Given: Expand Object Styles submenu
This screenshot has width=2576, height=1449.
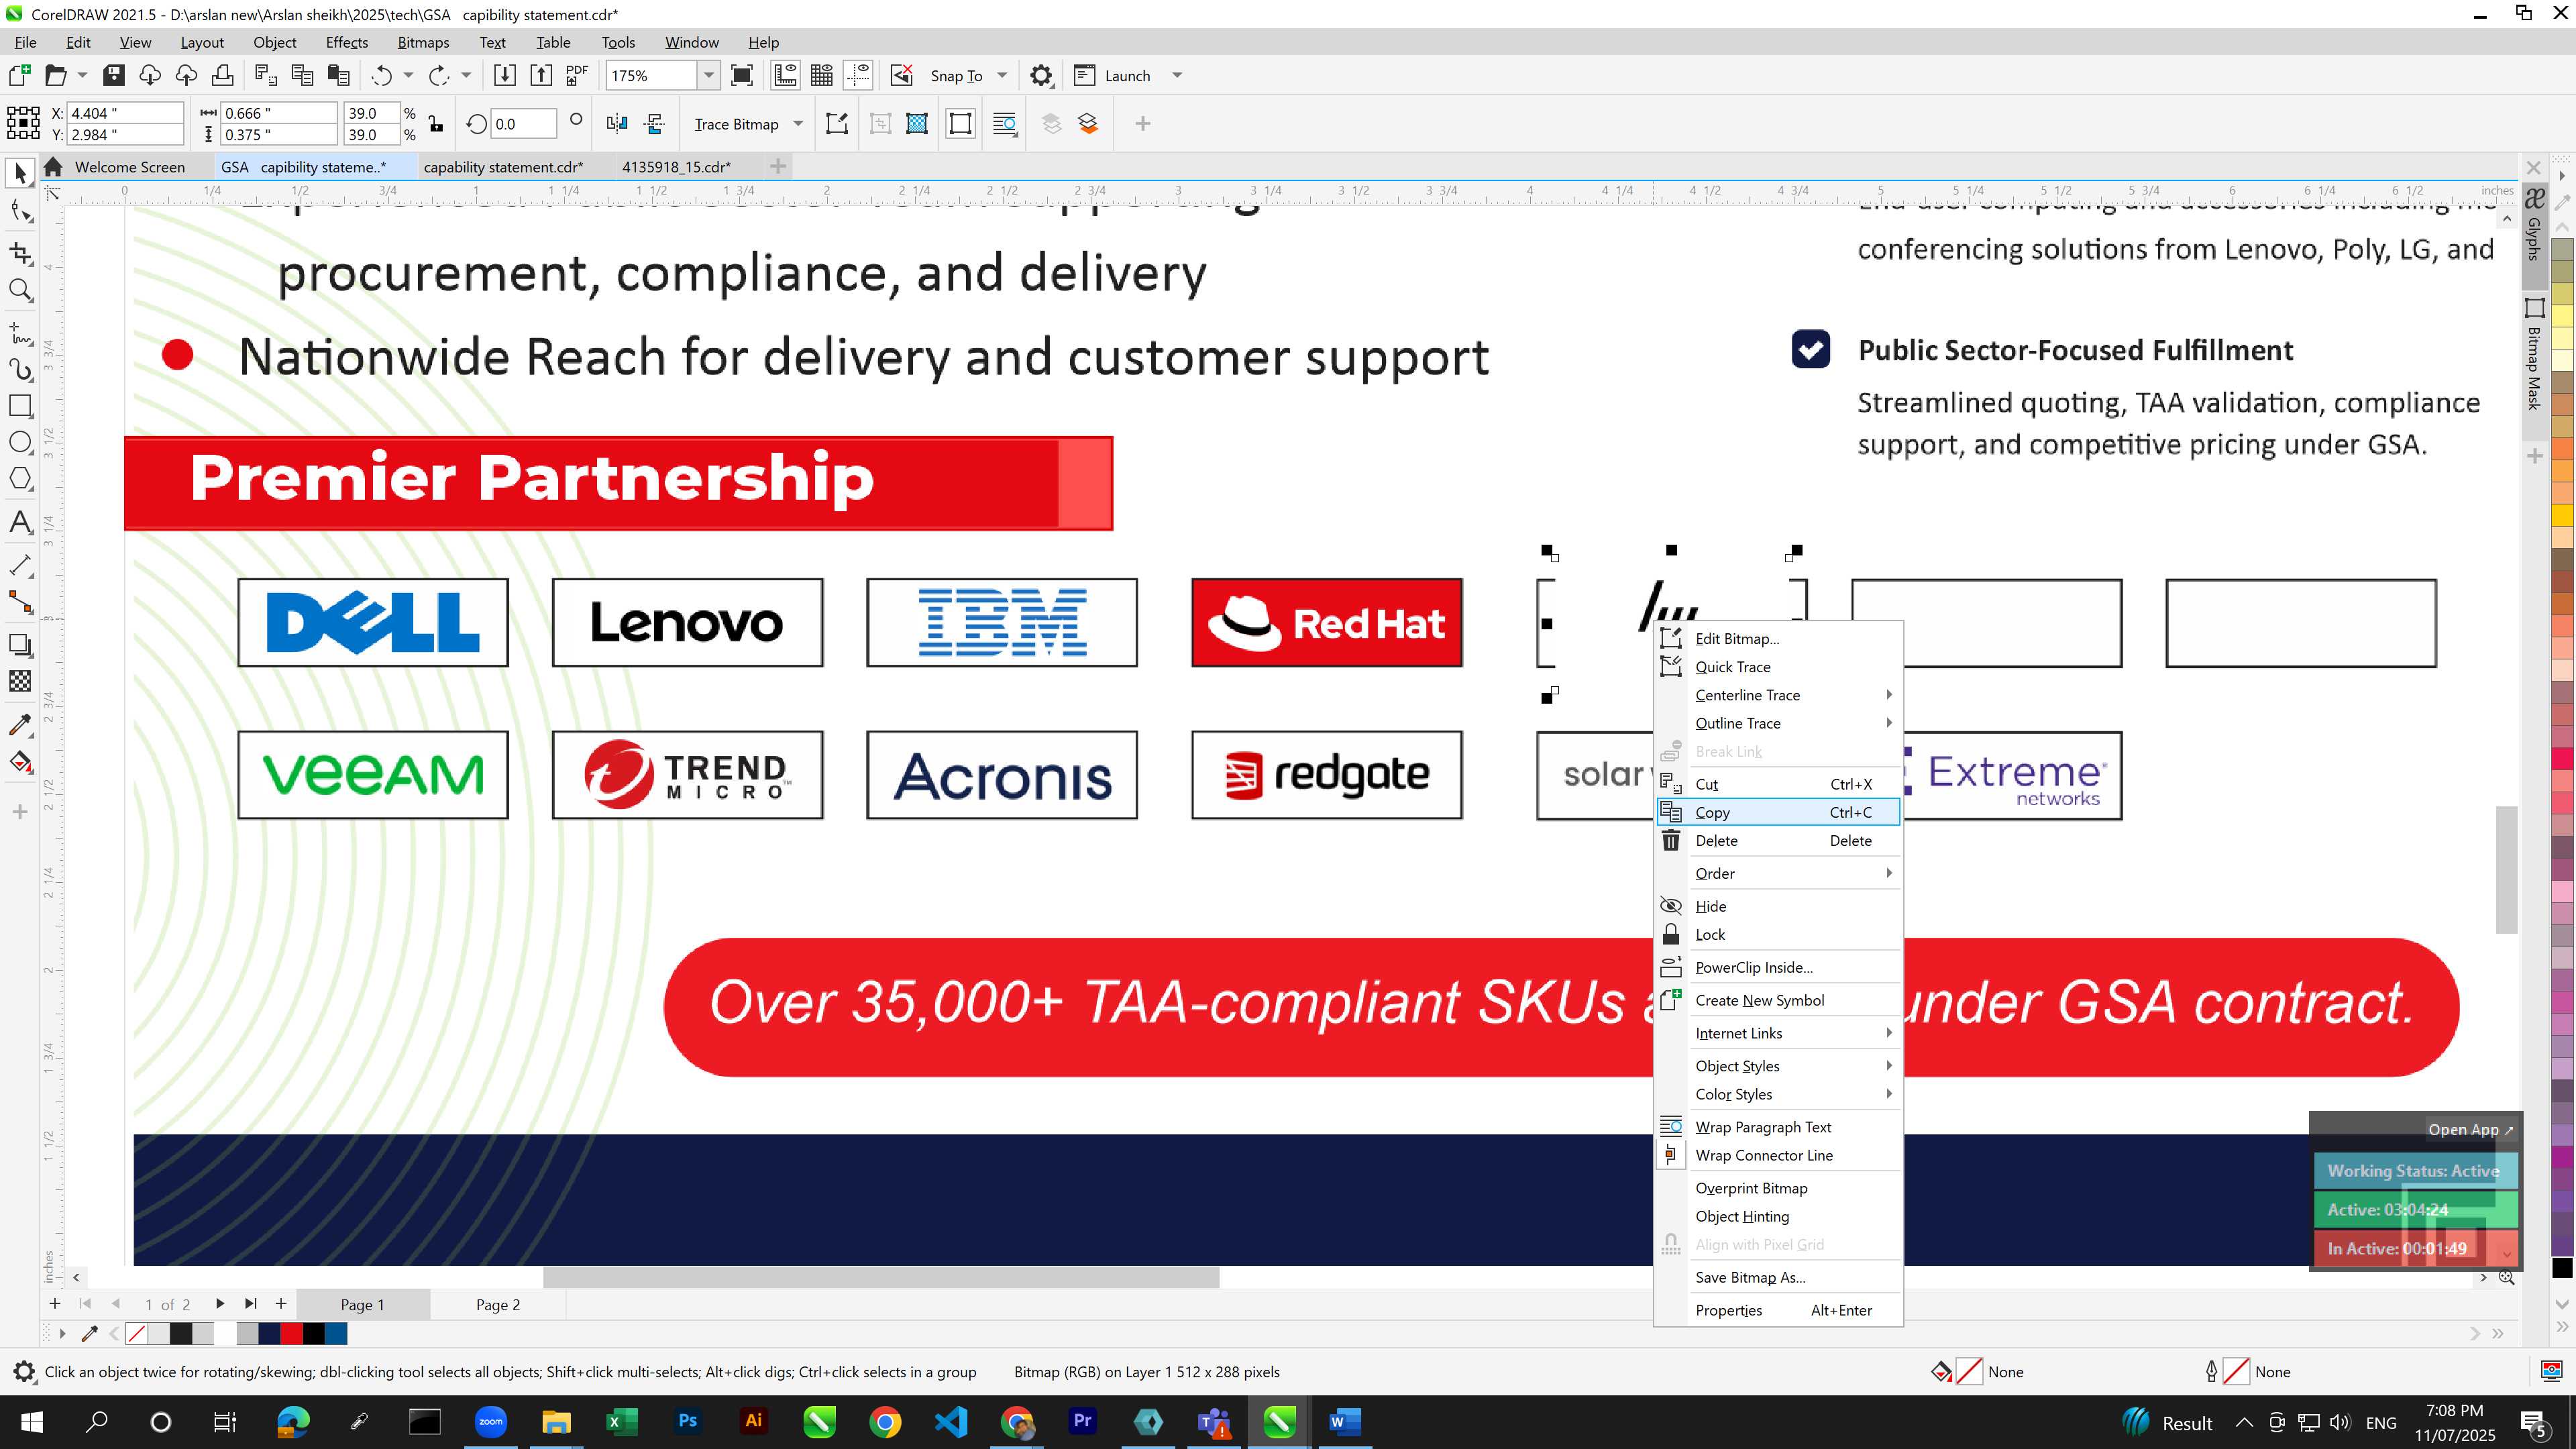Looking at the screenshot, I should [1777, 1066].
